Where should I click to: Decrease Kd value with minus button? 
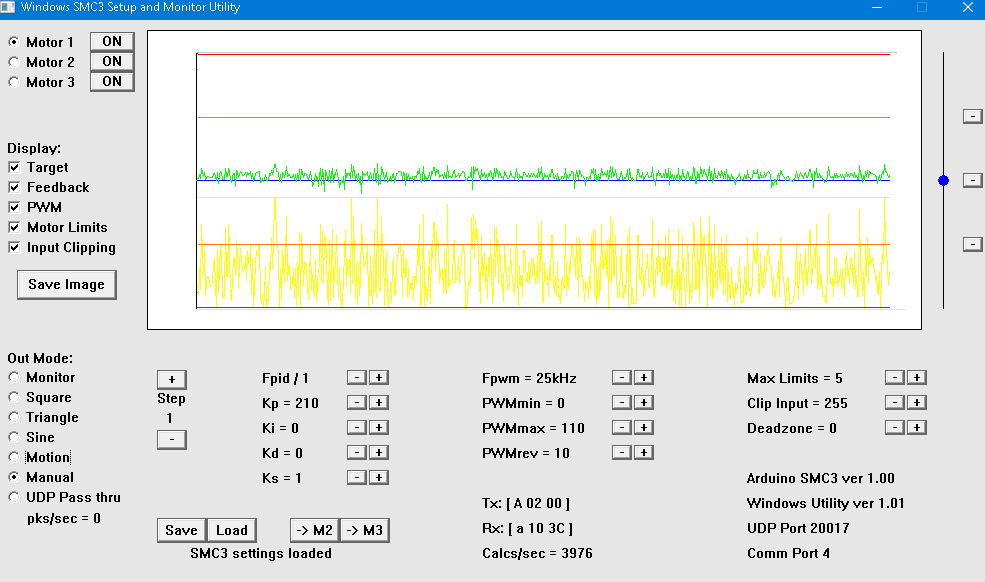(x=356, y=453)
